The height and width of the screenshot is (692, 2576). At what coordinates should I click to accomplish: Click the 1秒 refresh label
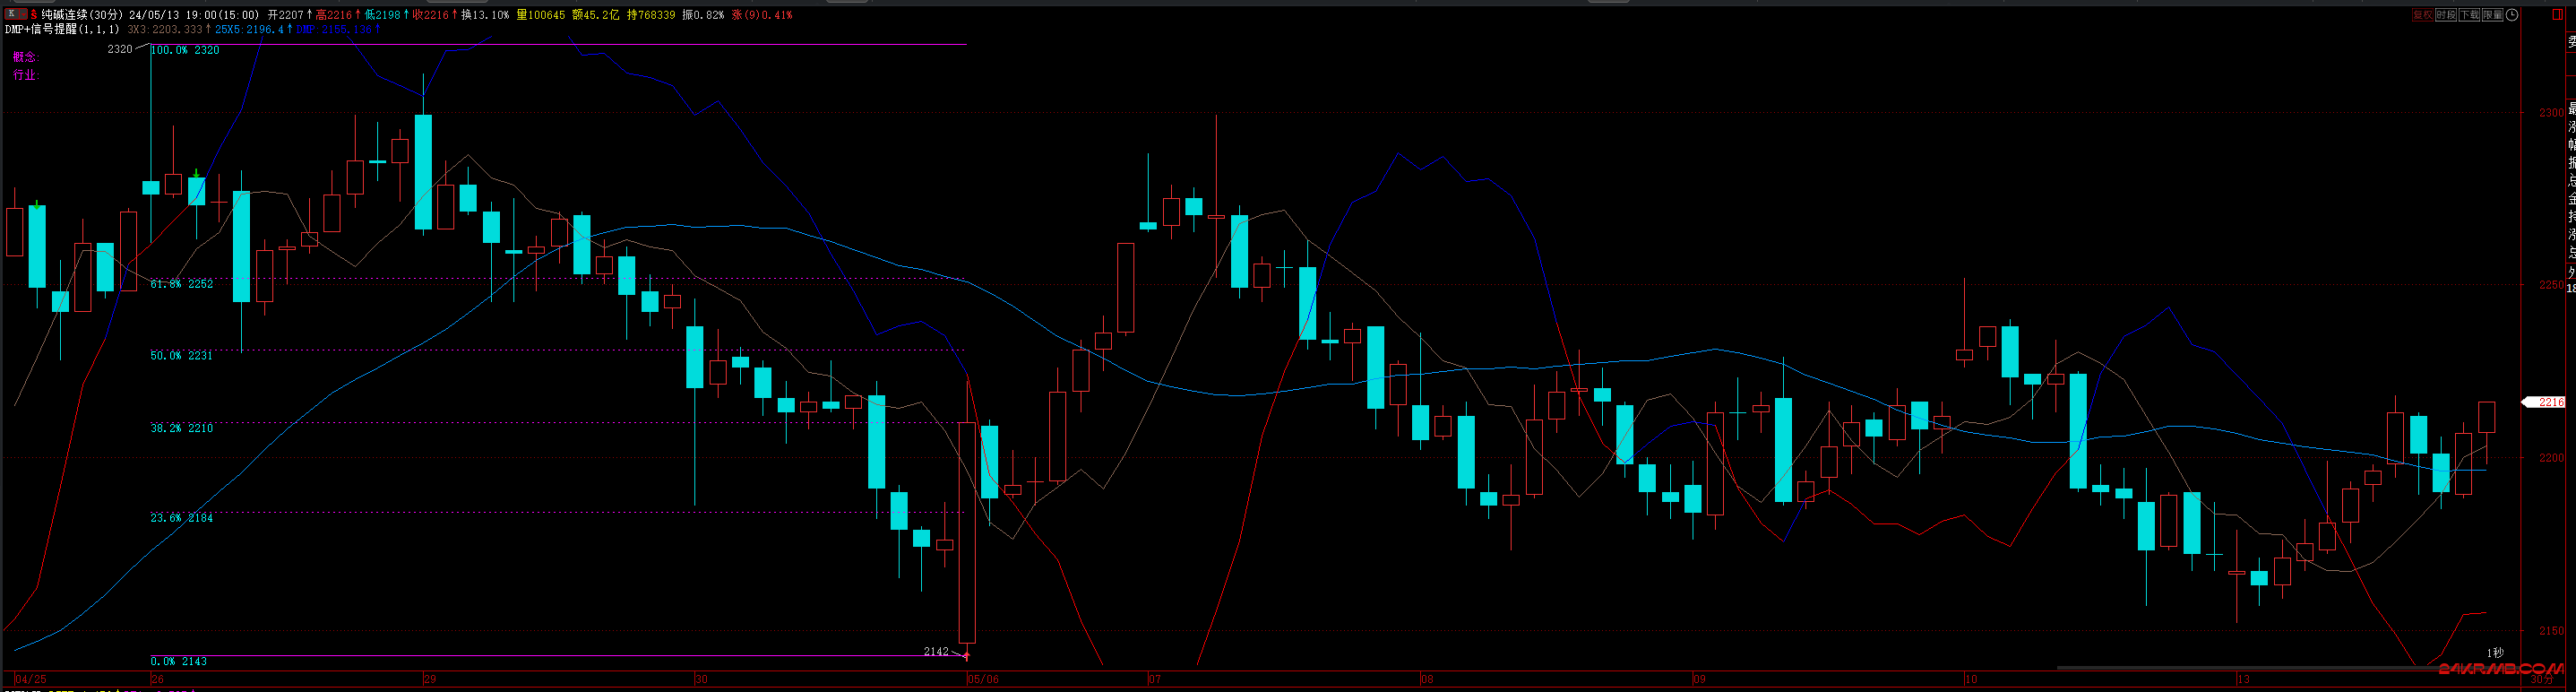tap(2495, 653)
